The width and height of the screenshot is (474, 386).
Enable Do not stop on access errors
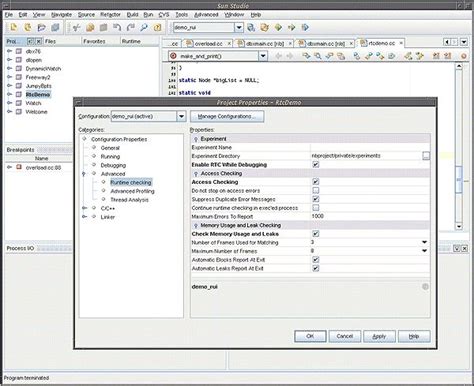316,190
